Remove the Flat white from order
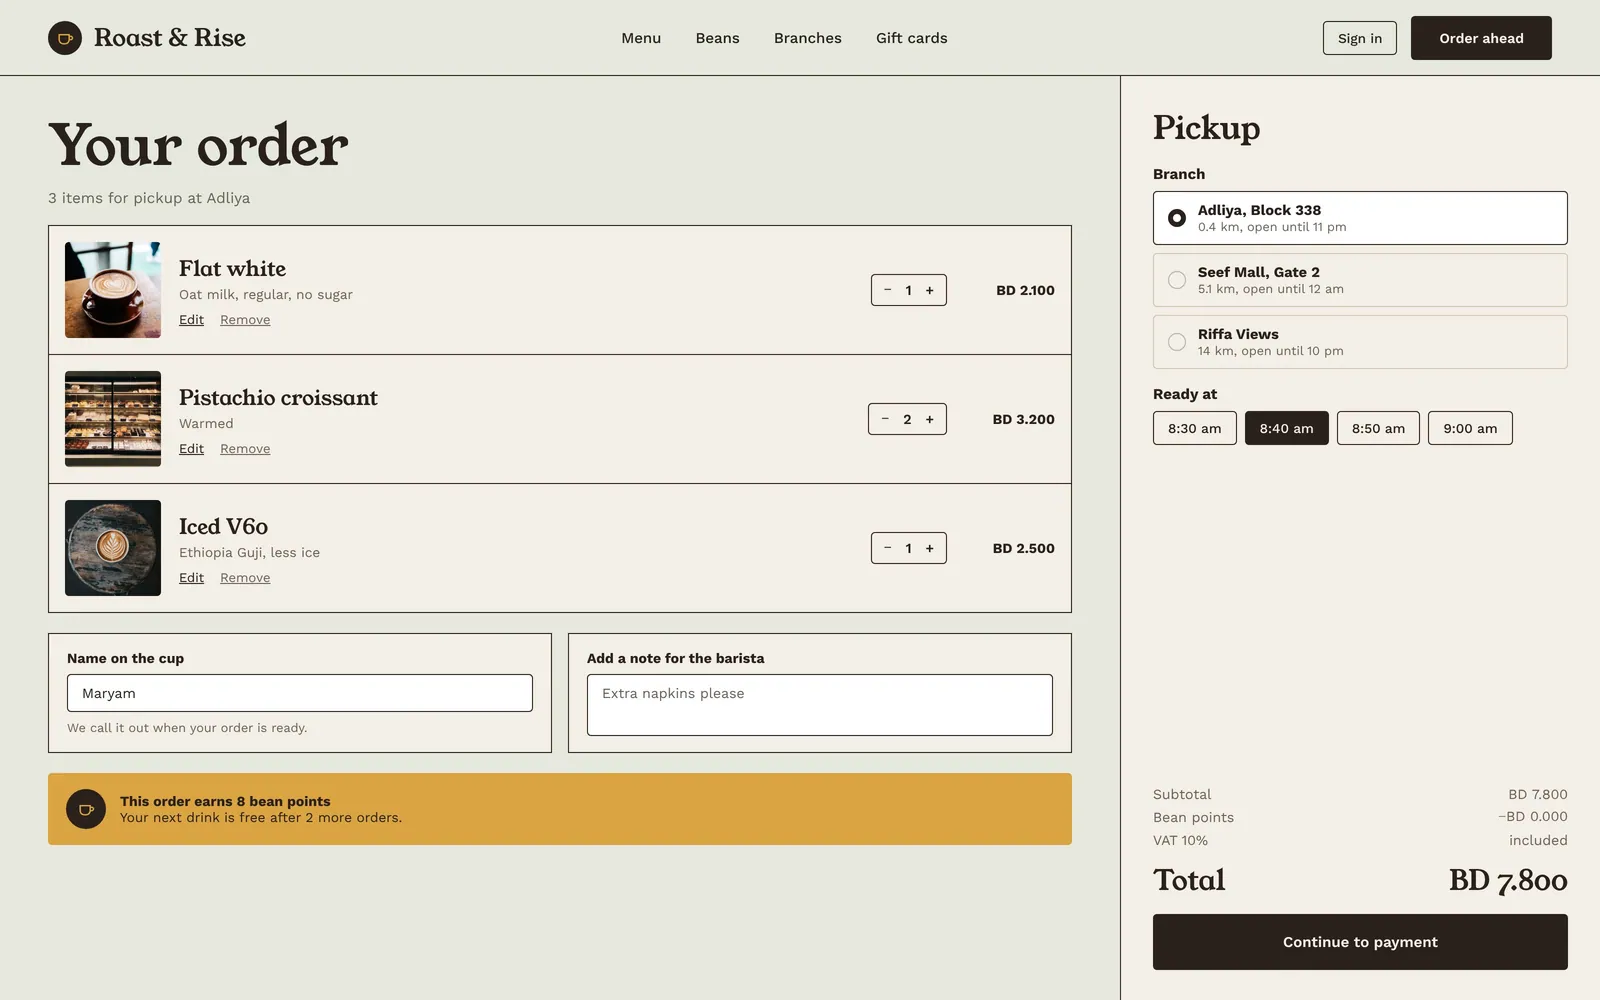 (245, 320)
